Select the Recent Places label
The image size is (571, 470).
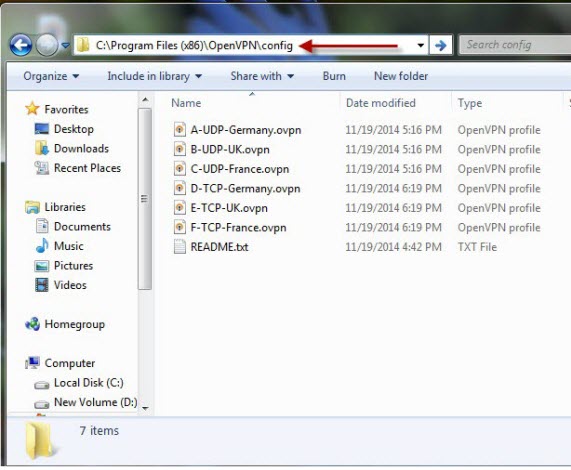pos(87,168)
